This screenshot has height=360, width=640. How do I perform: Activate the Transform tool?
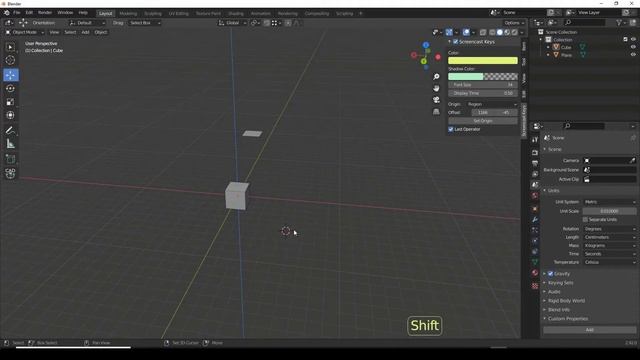[x=10, y=116]
